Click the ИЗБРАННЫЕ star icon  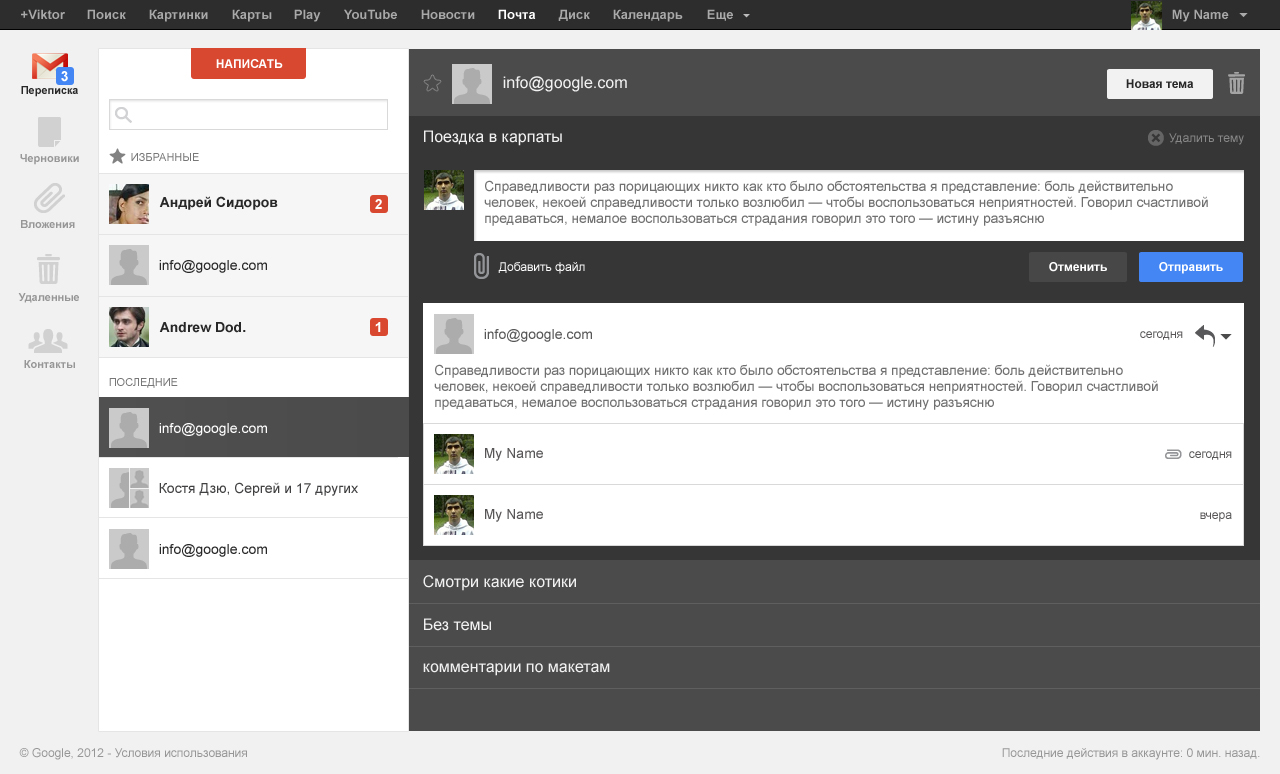pos(117,157)
